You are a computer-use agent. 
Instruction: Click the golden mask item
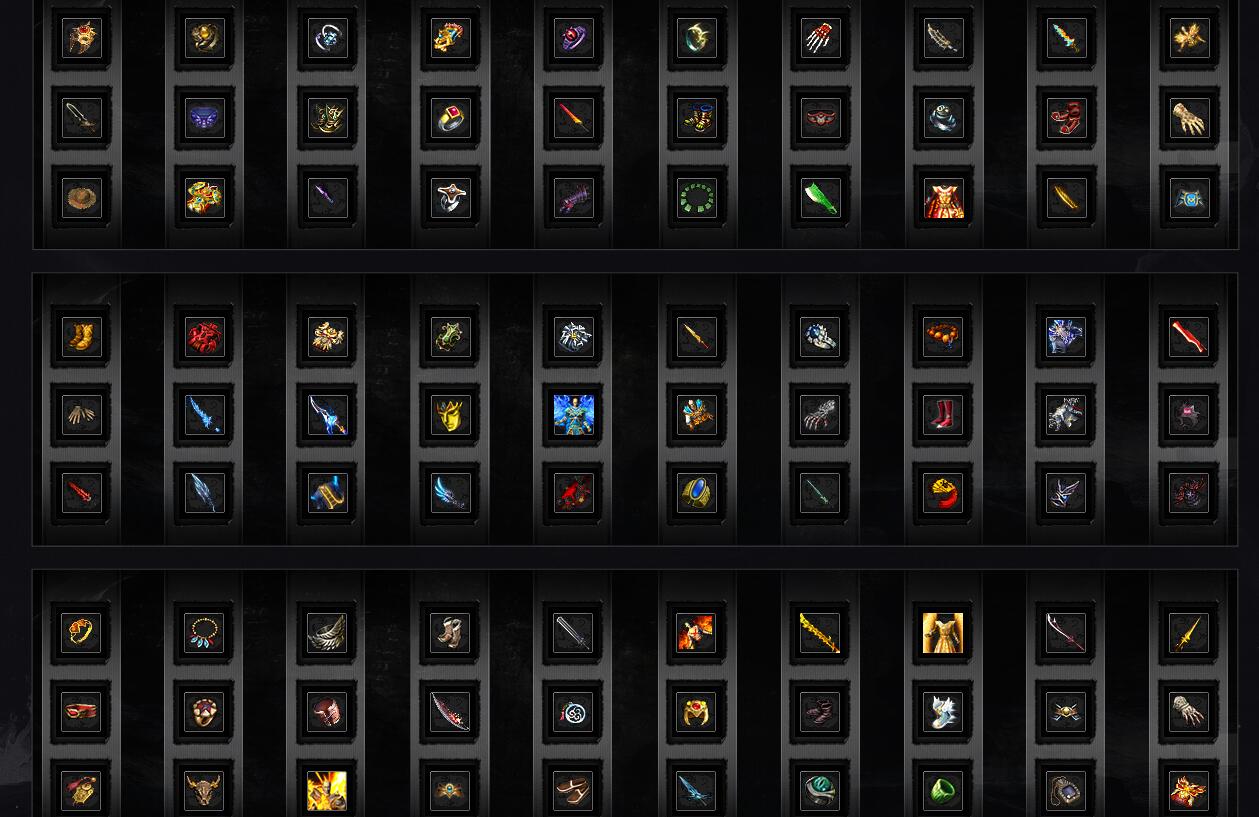pyautogui.click(x=451, y=415)
